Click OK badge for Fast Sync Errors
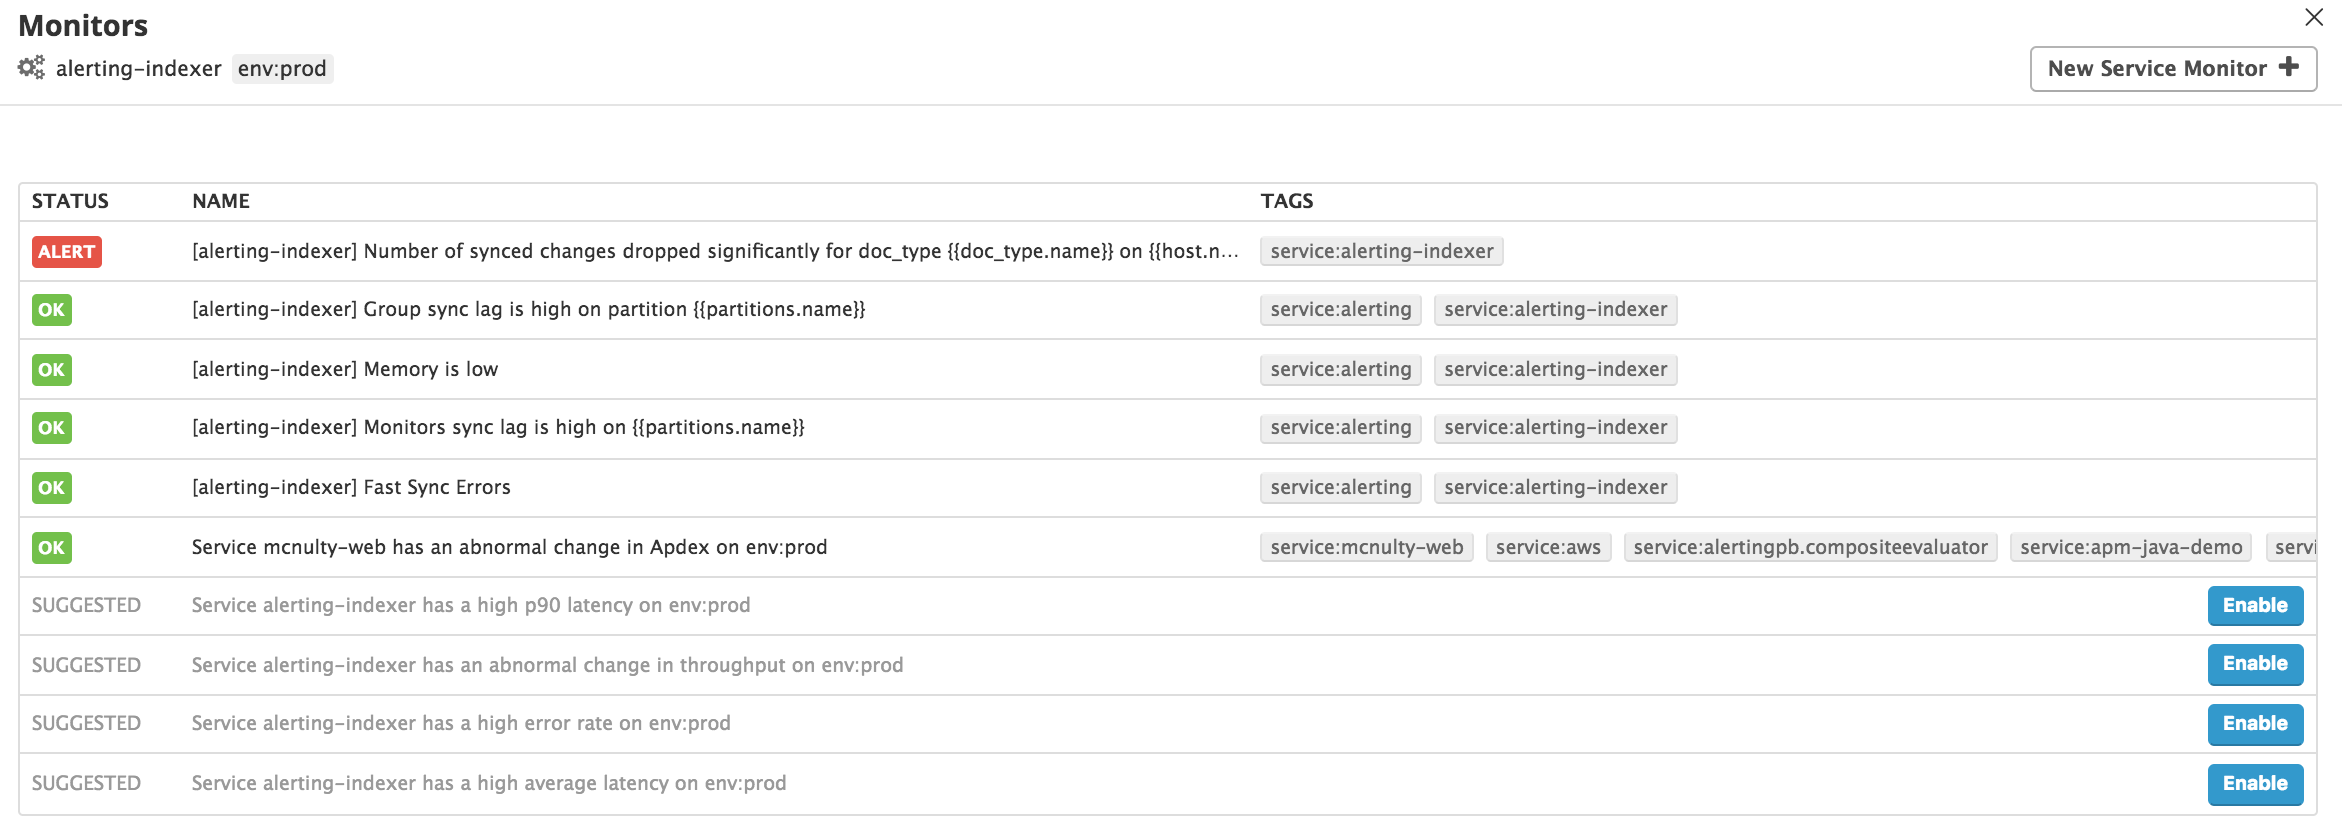This screenshot has height=832, width=2342. point(51,488)
